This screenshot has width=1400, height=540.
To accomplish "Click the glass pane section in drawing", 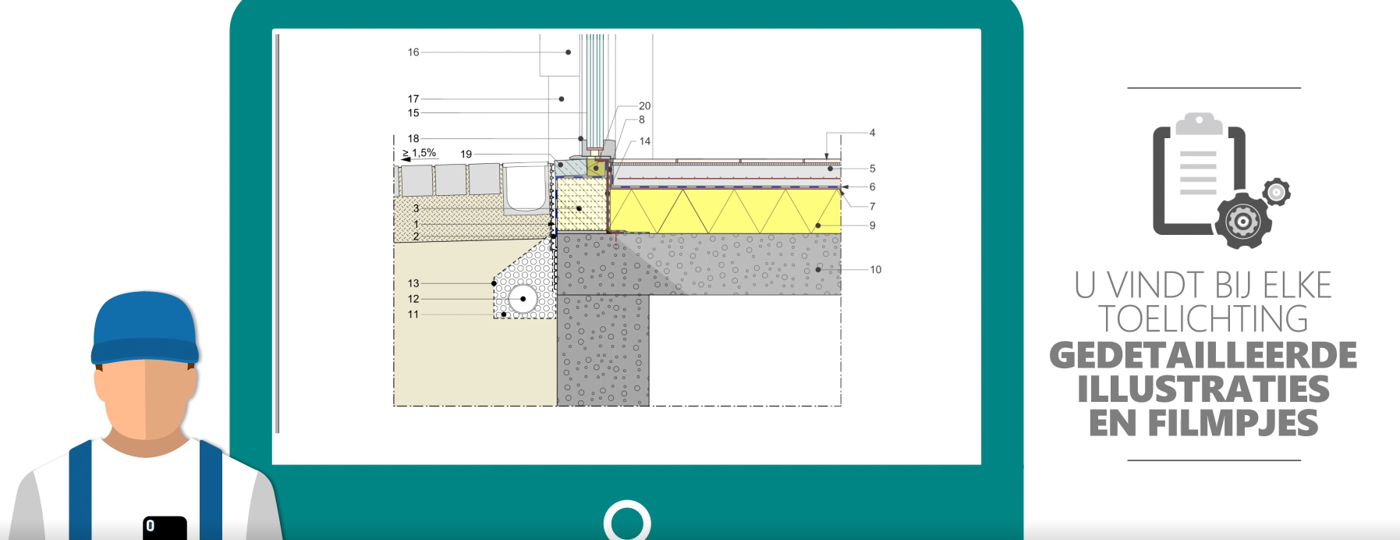I will click(595, 91).
